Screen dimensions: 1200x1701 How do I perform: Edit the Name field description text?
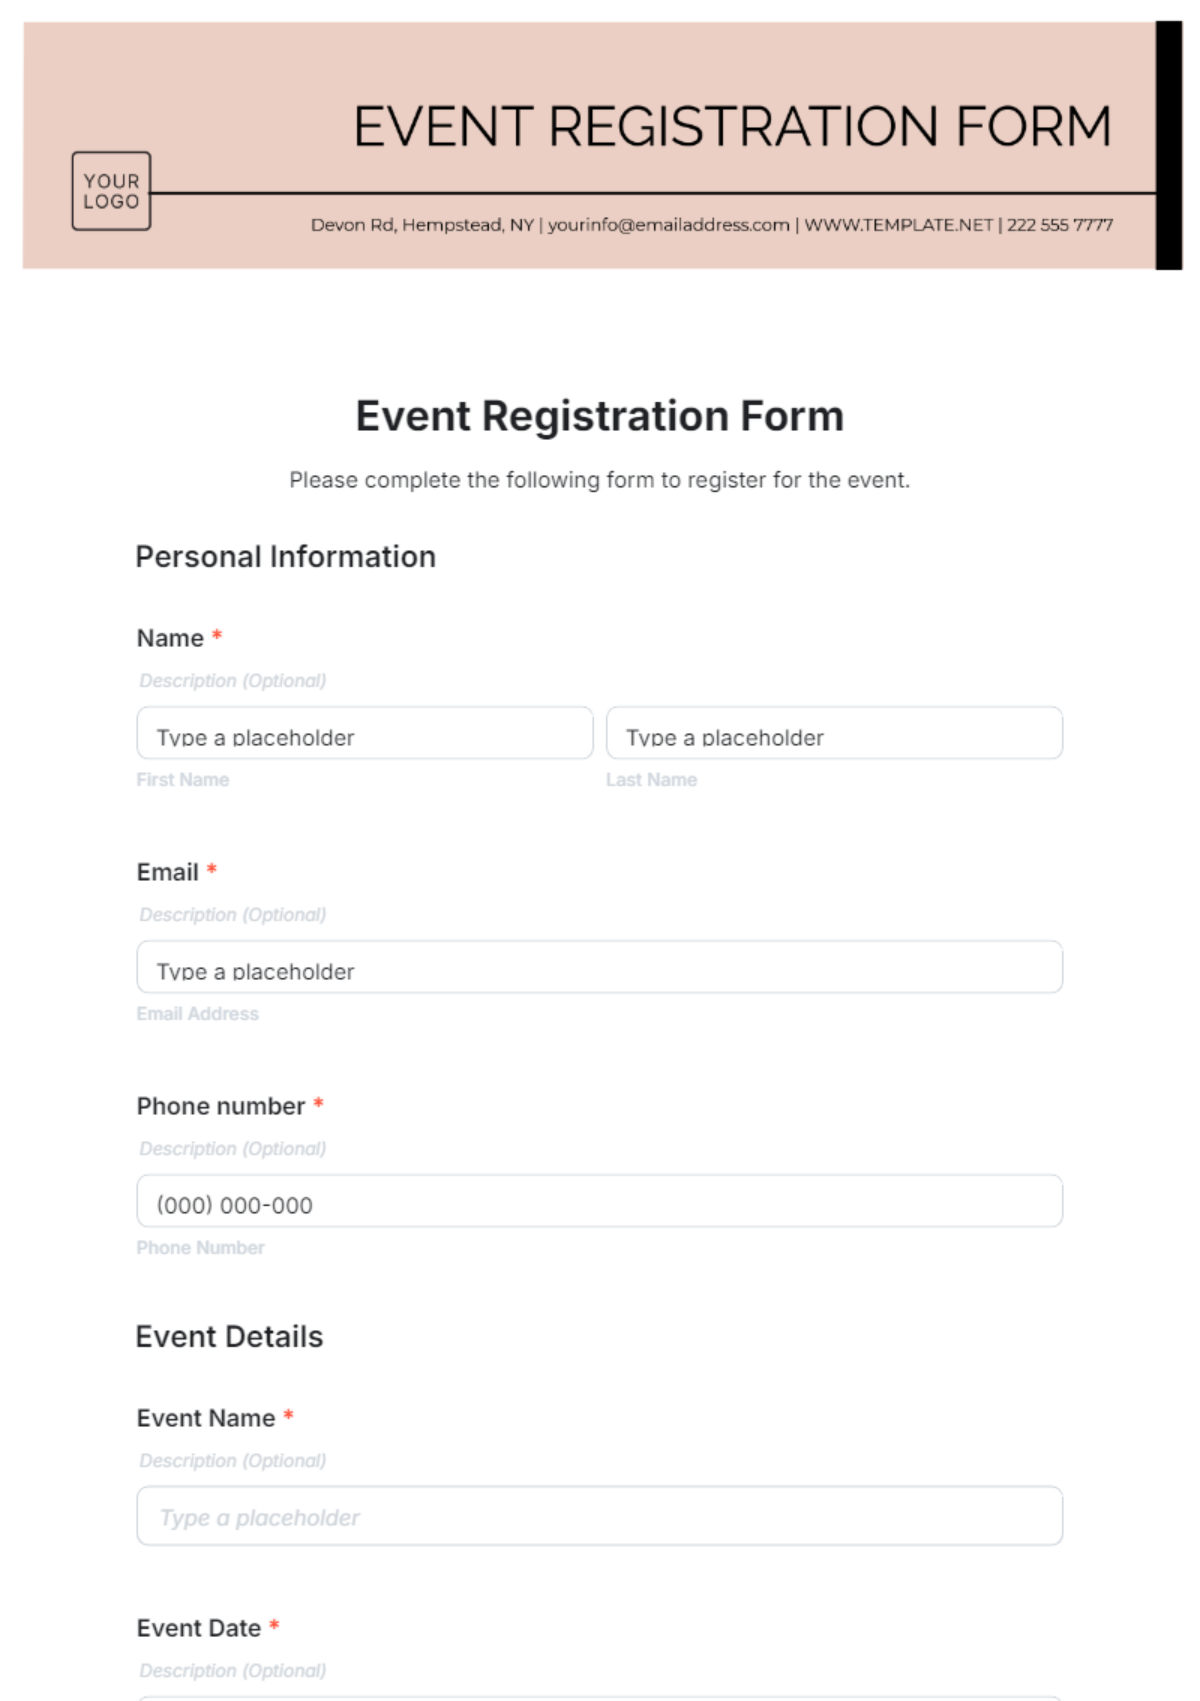pyautogui.click(x=233, y=681)
